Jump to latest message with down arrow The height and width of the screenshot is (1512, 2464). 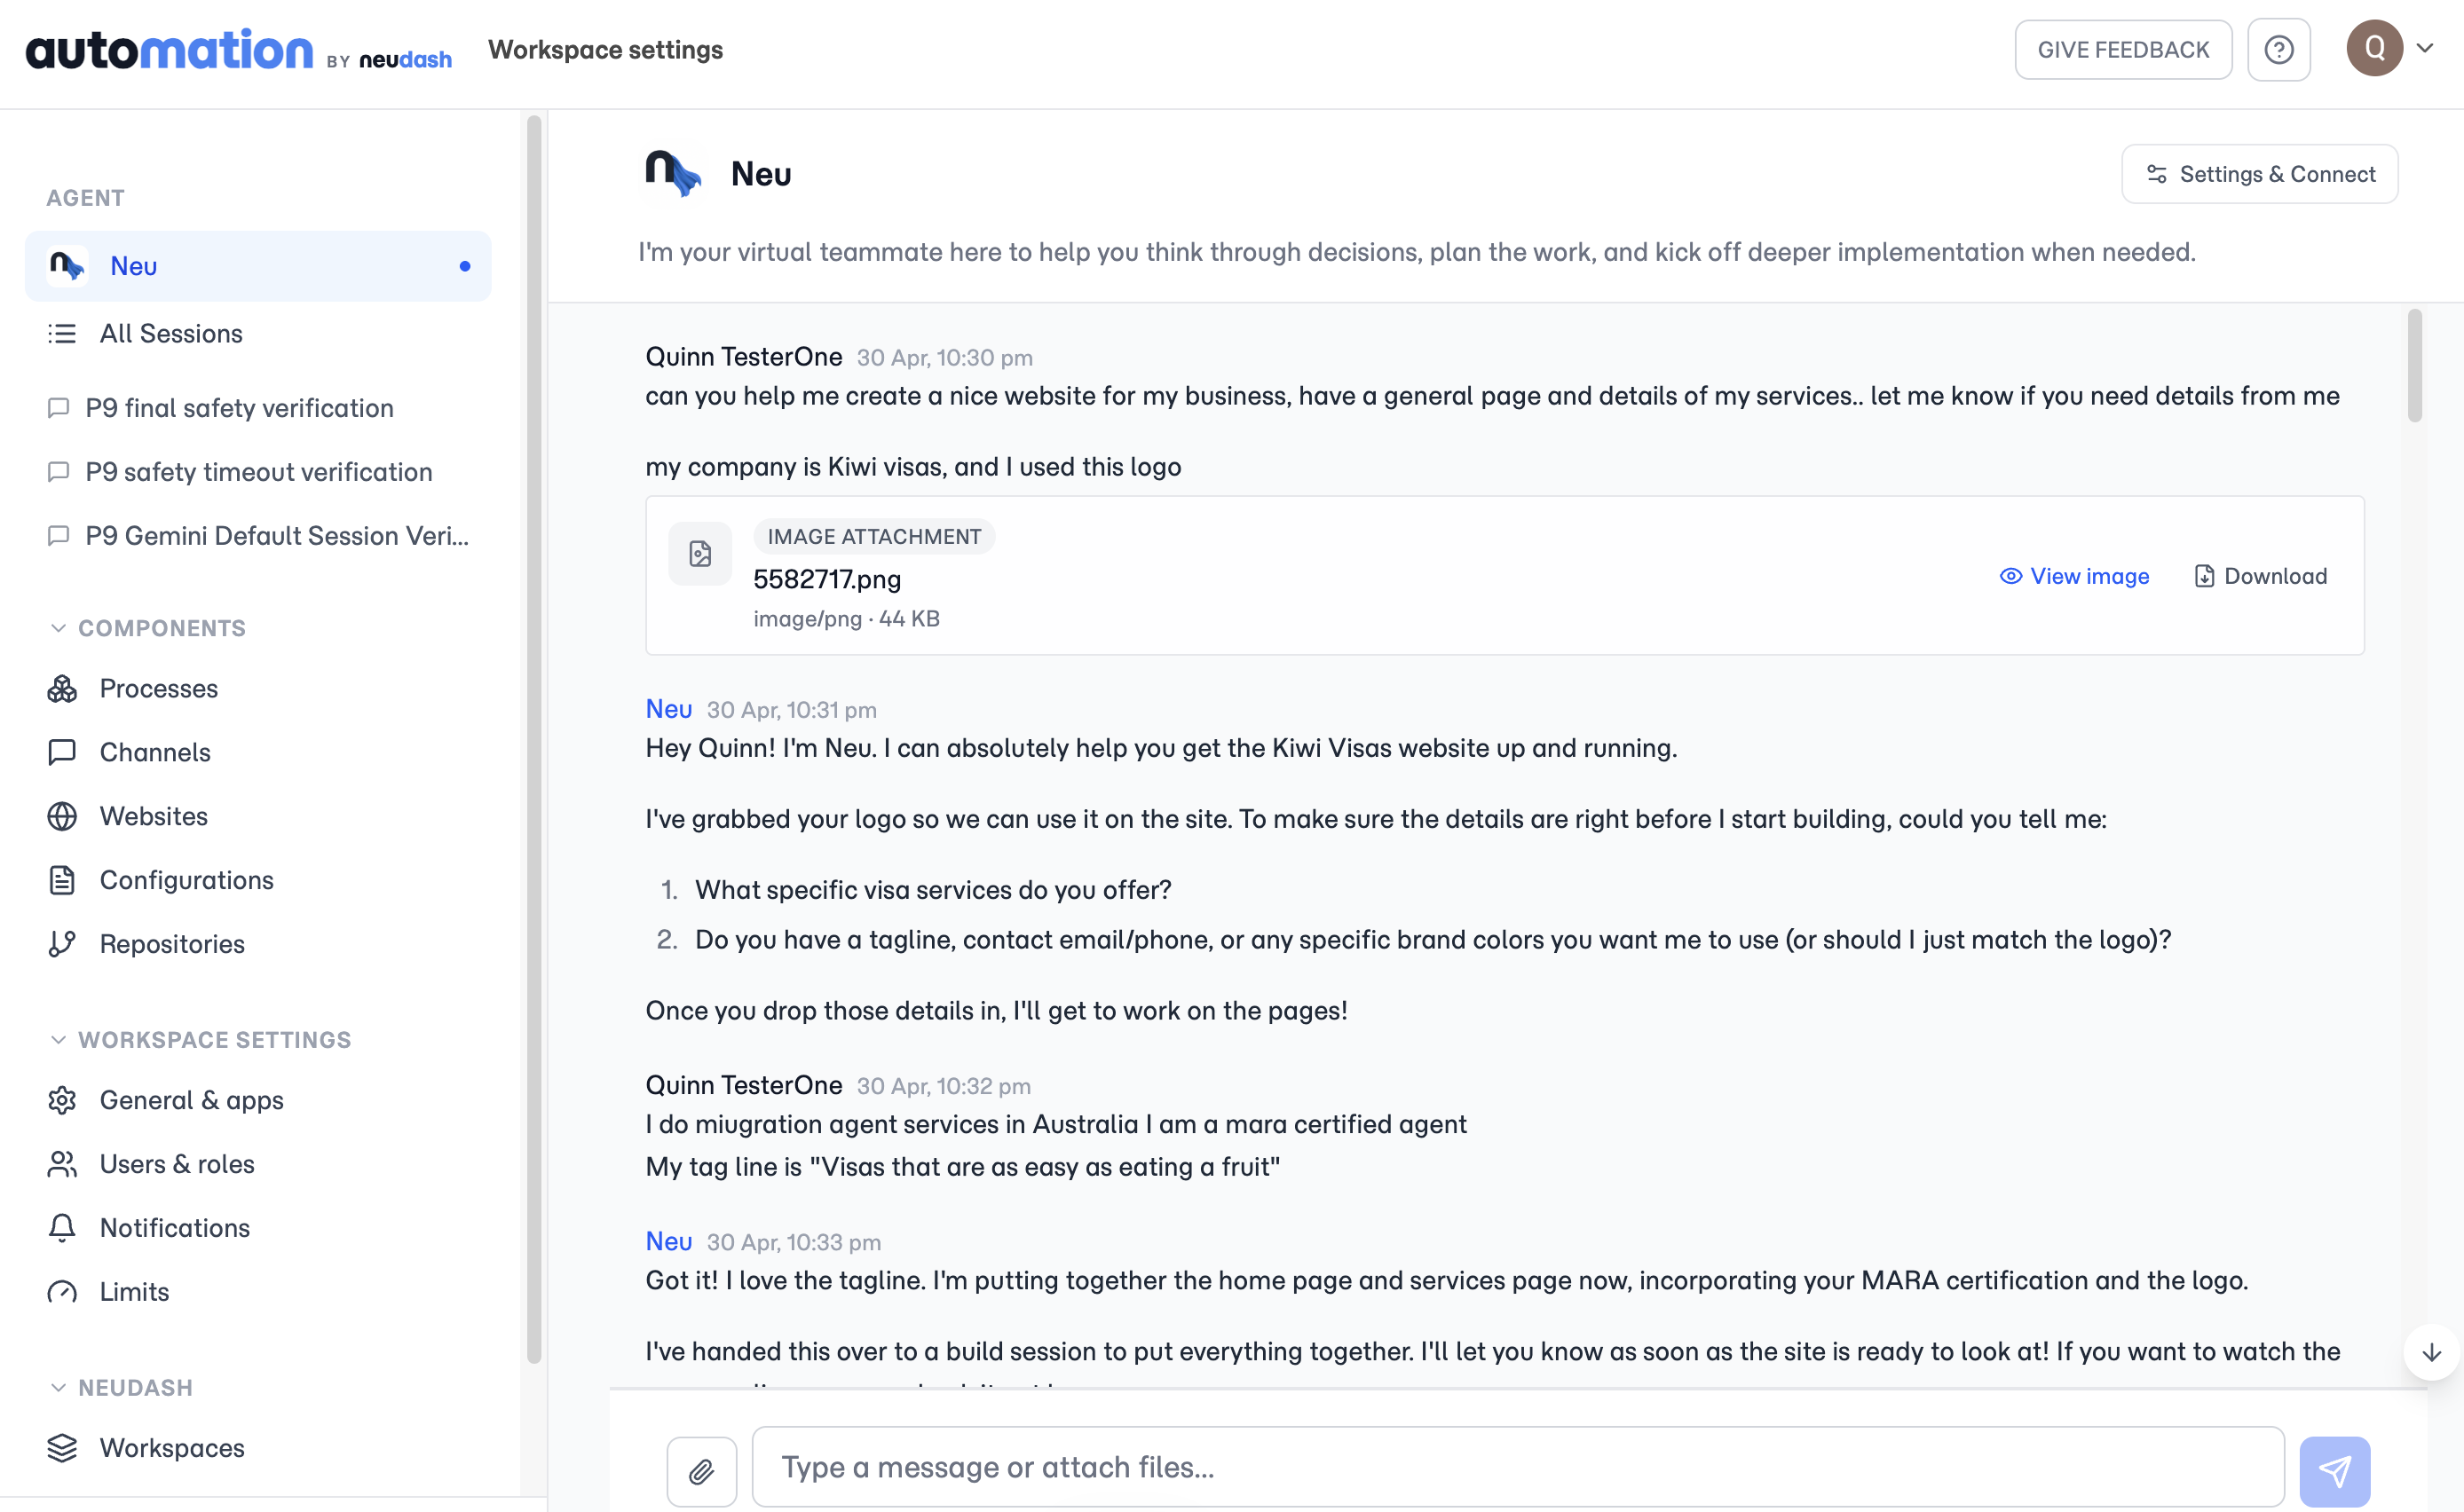point(2432,1353)
